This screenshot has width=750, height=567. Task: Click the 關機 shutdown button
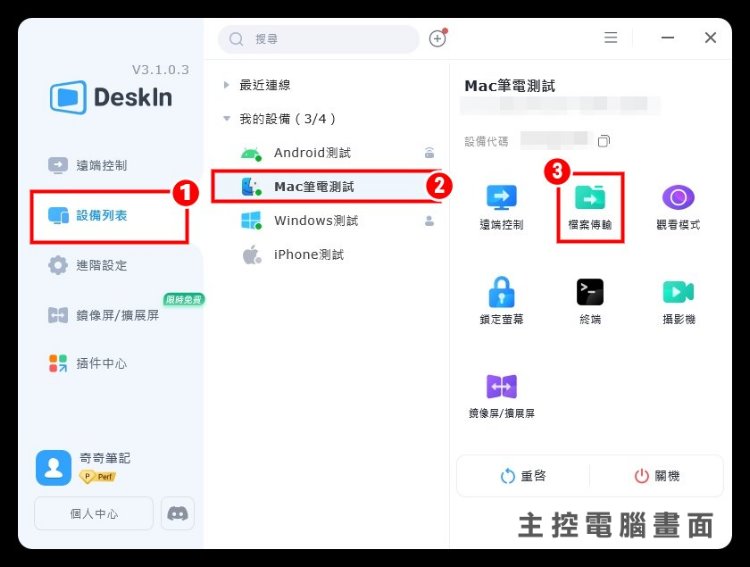[656, 476]
